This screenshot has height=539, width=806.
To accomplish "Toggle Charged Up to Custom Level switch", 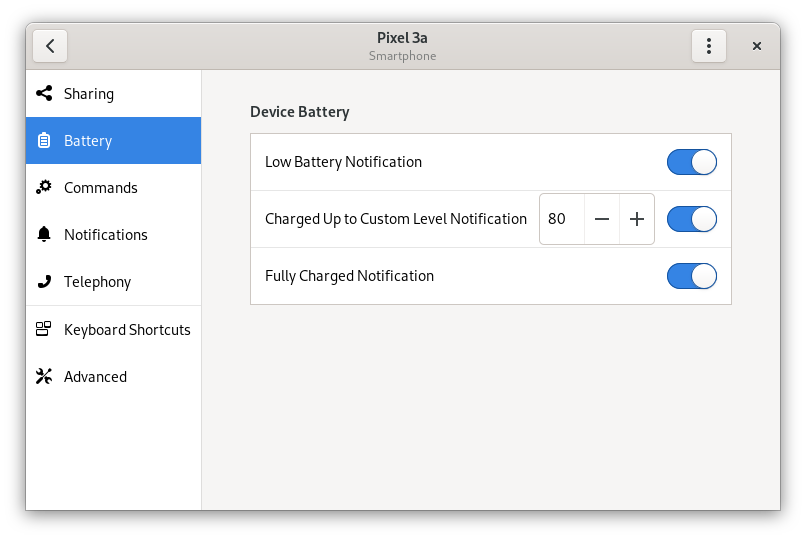I will coord(692,219).
